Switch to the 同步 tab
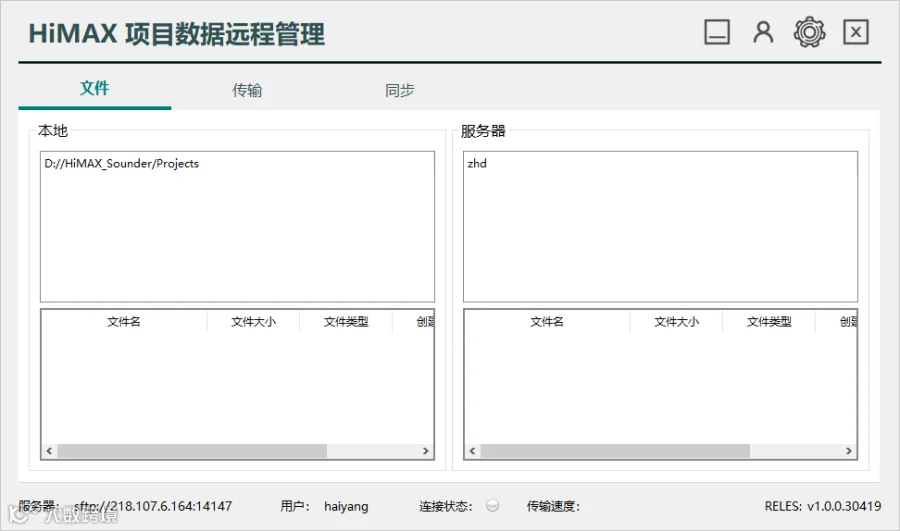 click(400, 90)
